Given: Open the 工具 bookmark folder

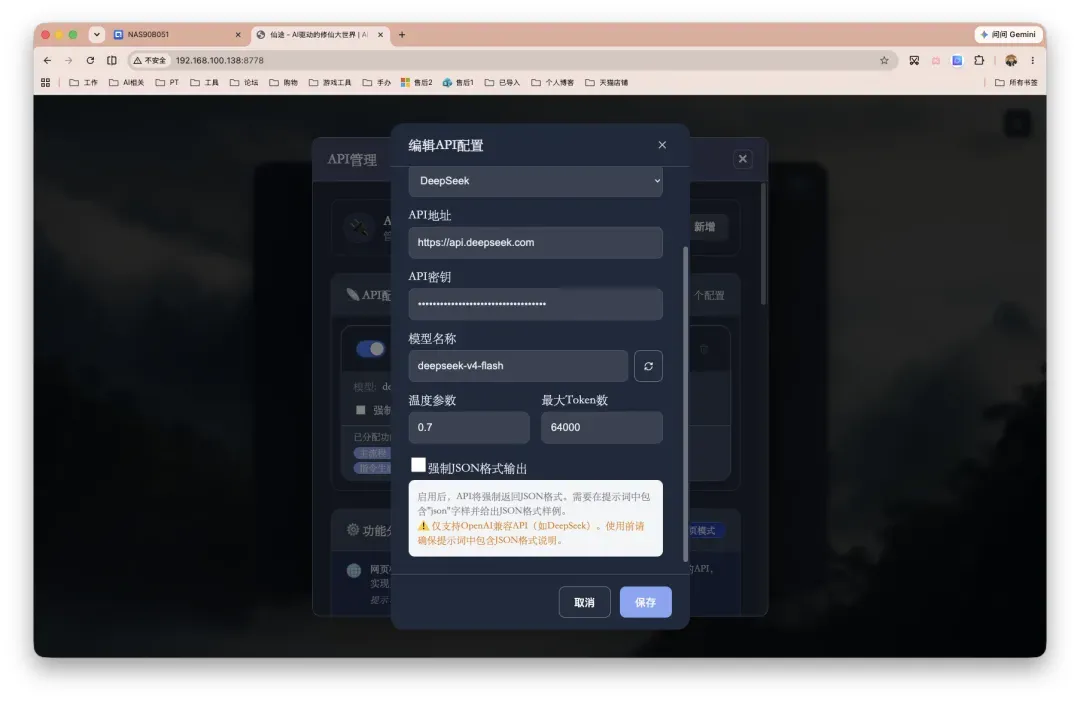Looking at the screenshot, I should [205, 83].
